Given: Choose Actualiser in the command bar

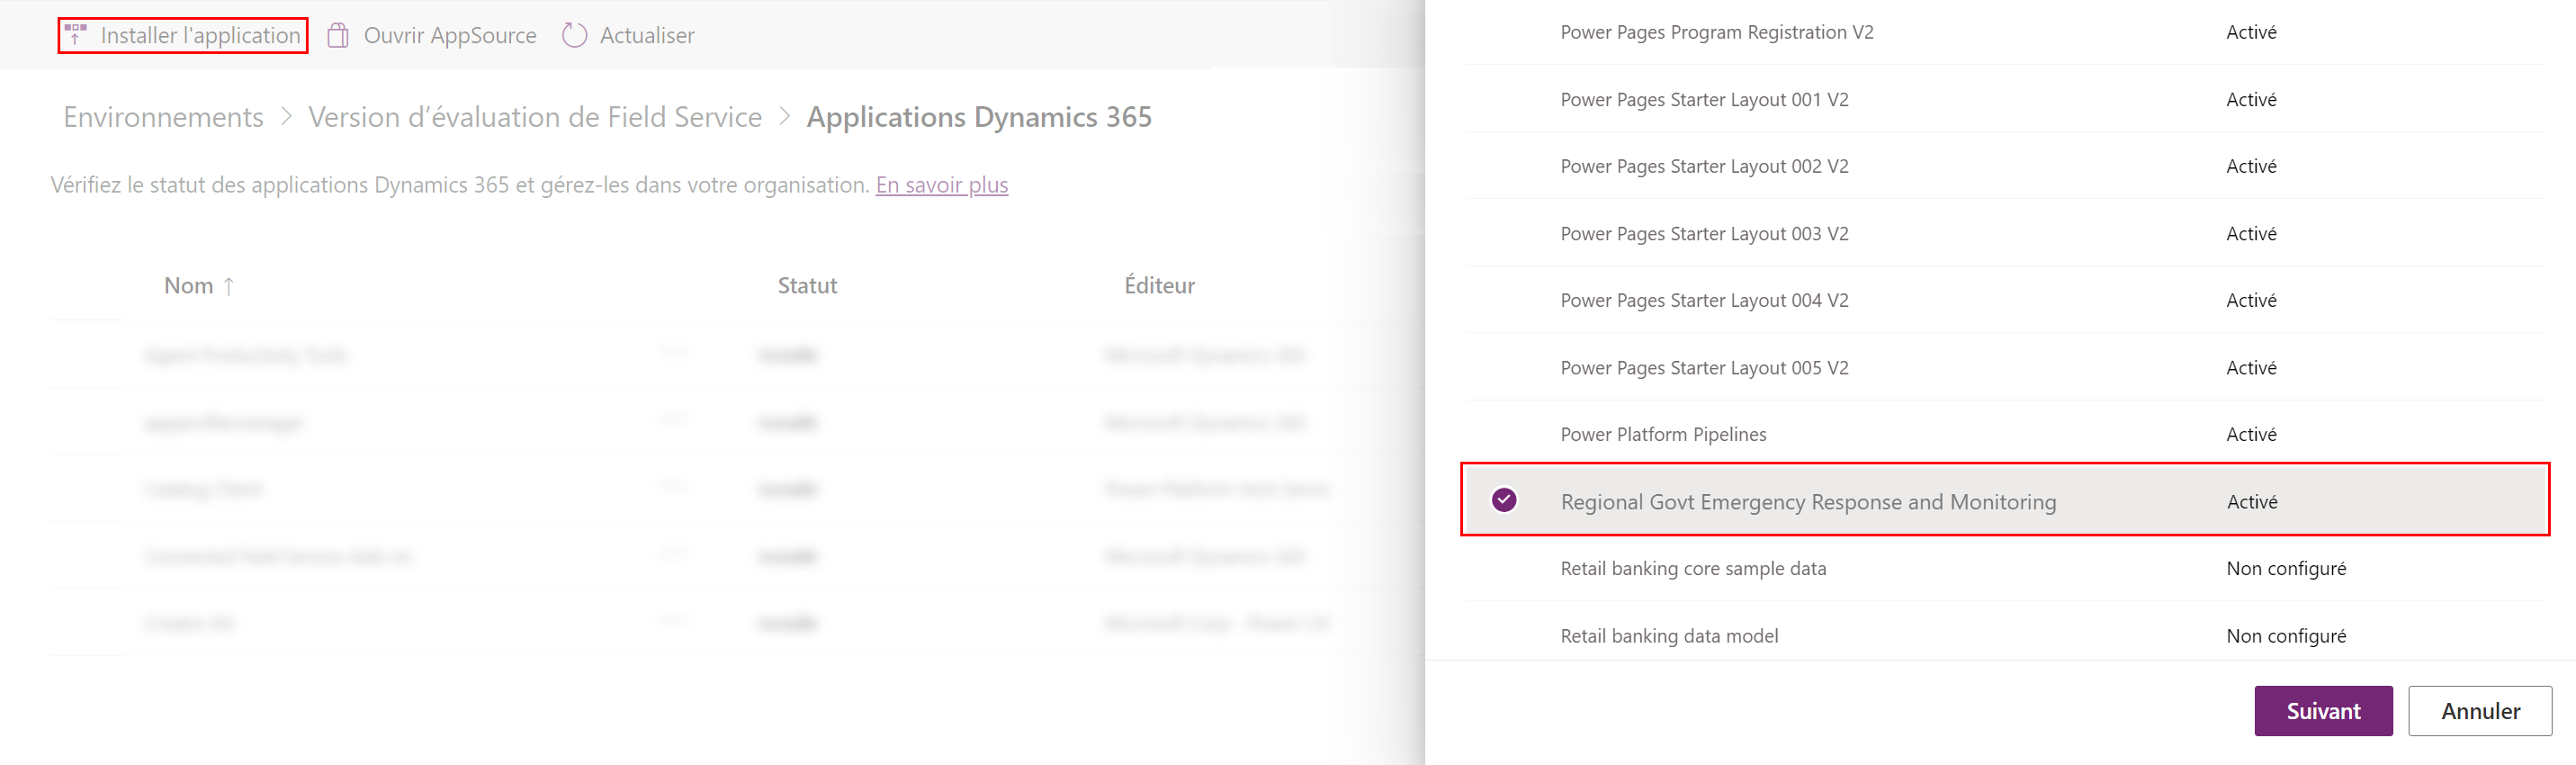Looking at the screenshot, I should [x=628, y=35].
